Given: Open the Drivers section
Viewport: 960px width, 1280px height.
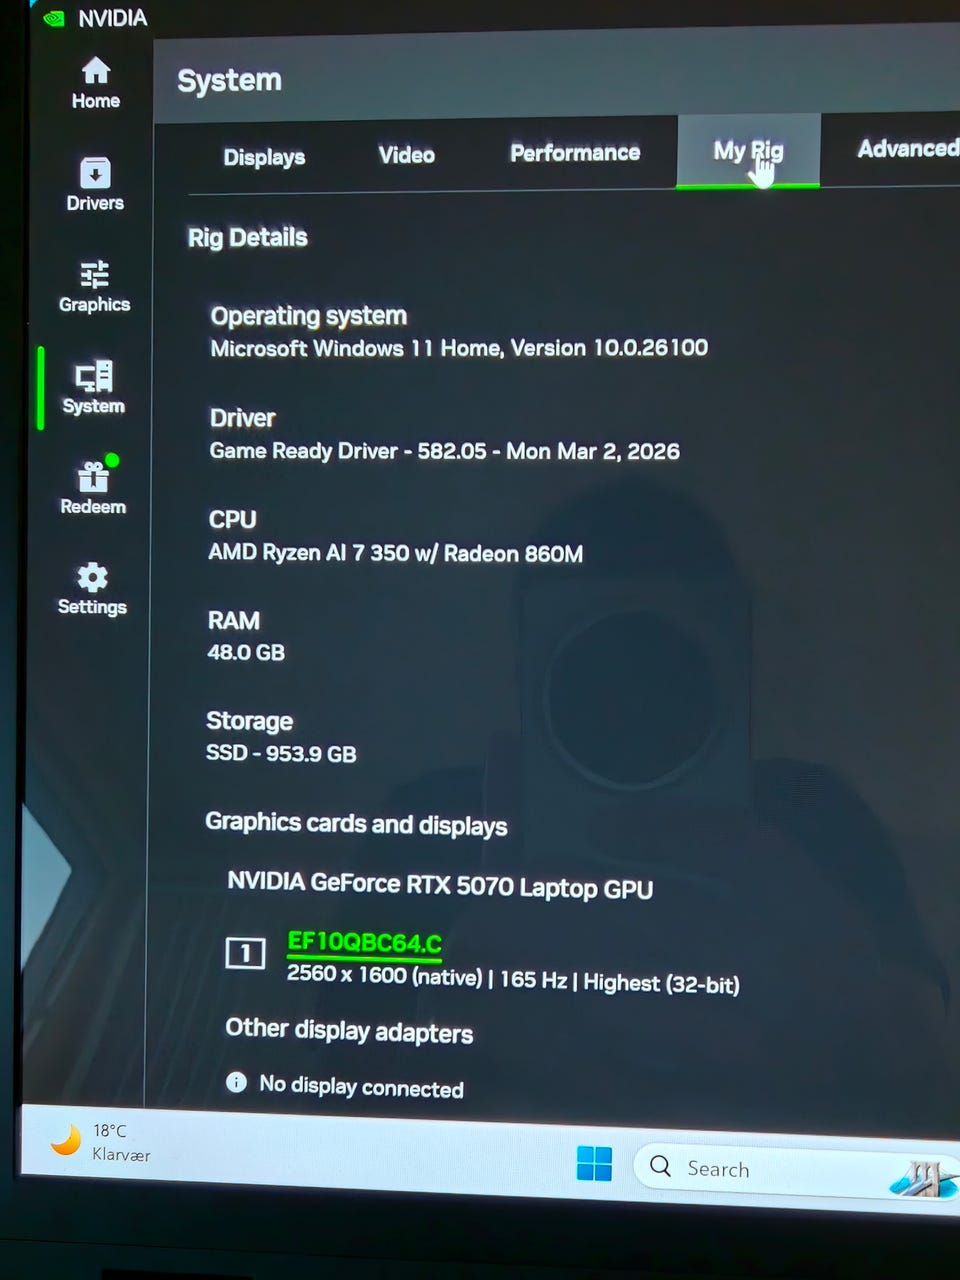Looking at the screenshot, I should click(x=95, y=185).
